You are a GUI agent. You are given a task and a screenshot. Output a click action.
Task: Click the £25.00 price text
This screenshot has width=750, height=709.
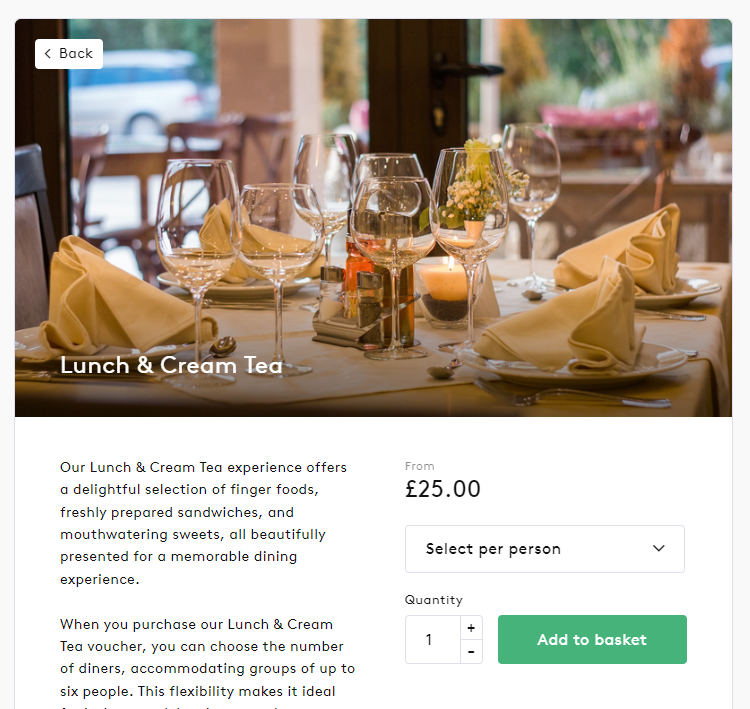coord(442,489)
